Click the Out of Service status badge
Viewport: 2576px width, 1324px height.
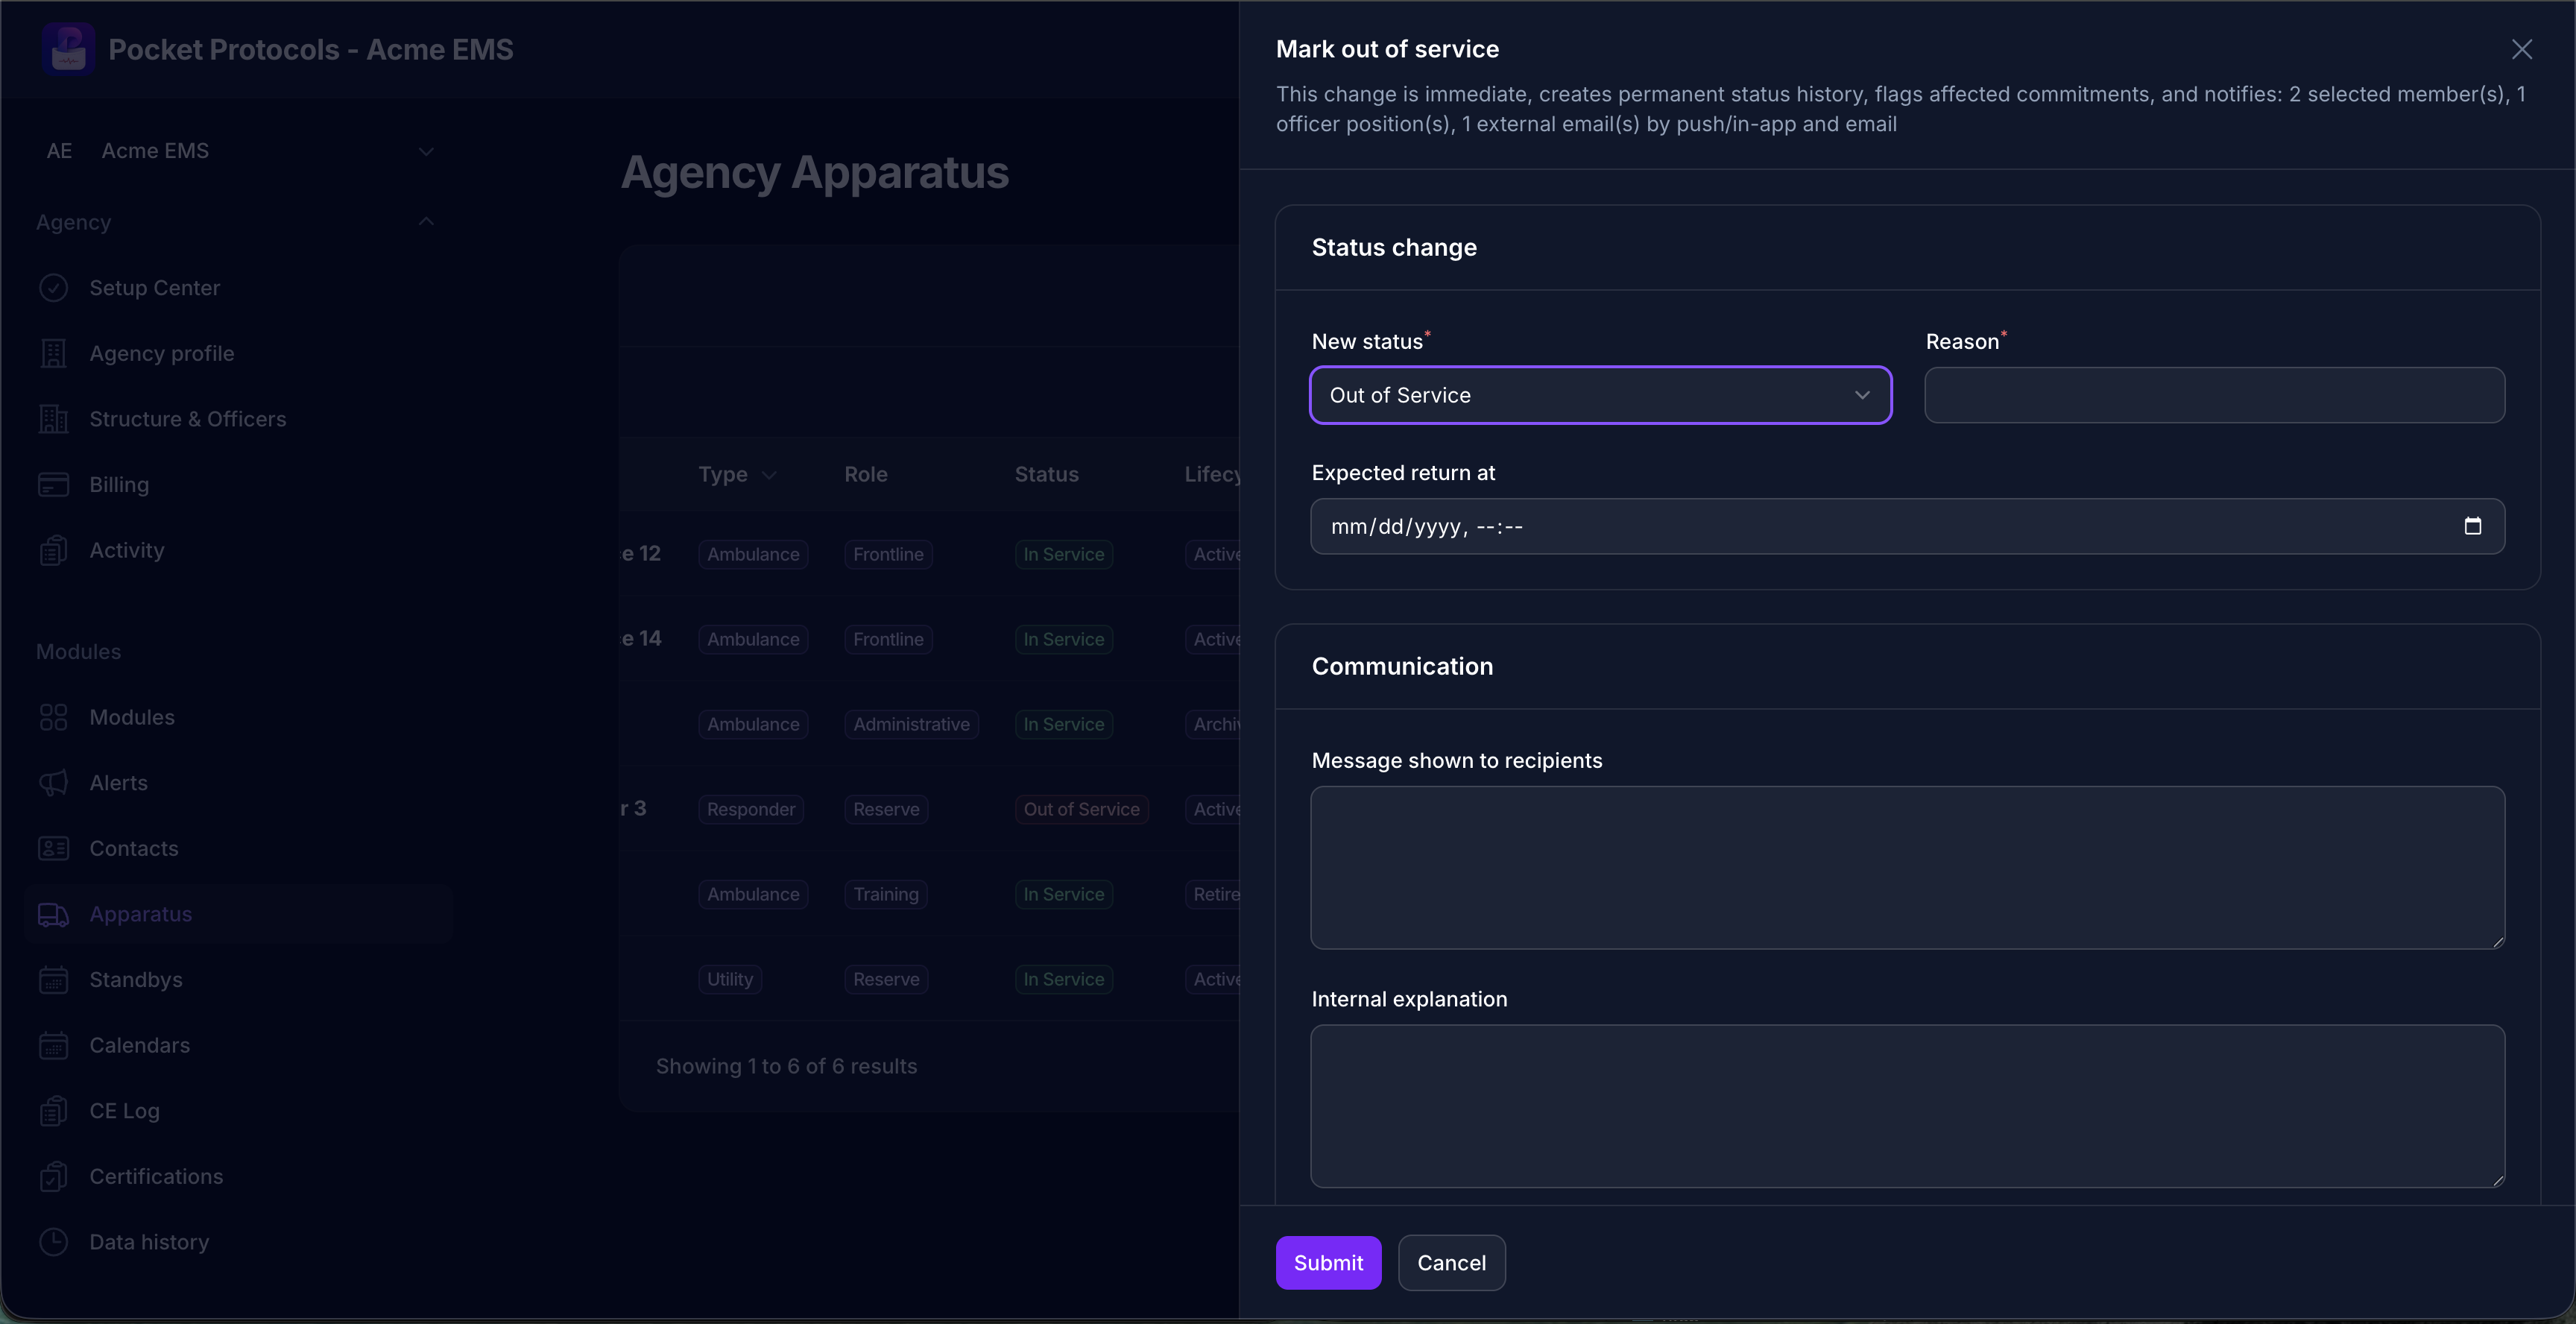pos(1081,809)
